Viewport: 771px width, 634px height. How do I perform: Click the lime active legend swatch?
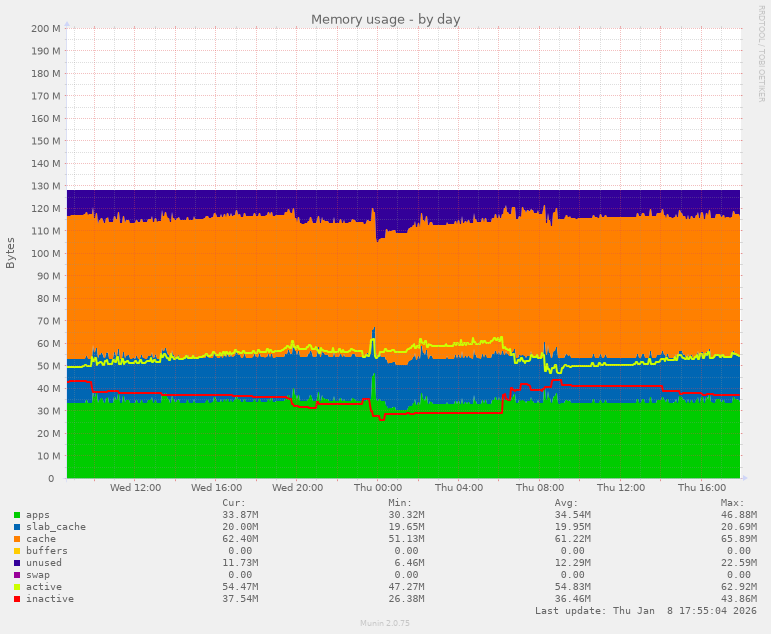[17, 587]
